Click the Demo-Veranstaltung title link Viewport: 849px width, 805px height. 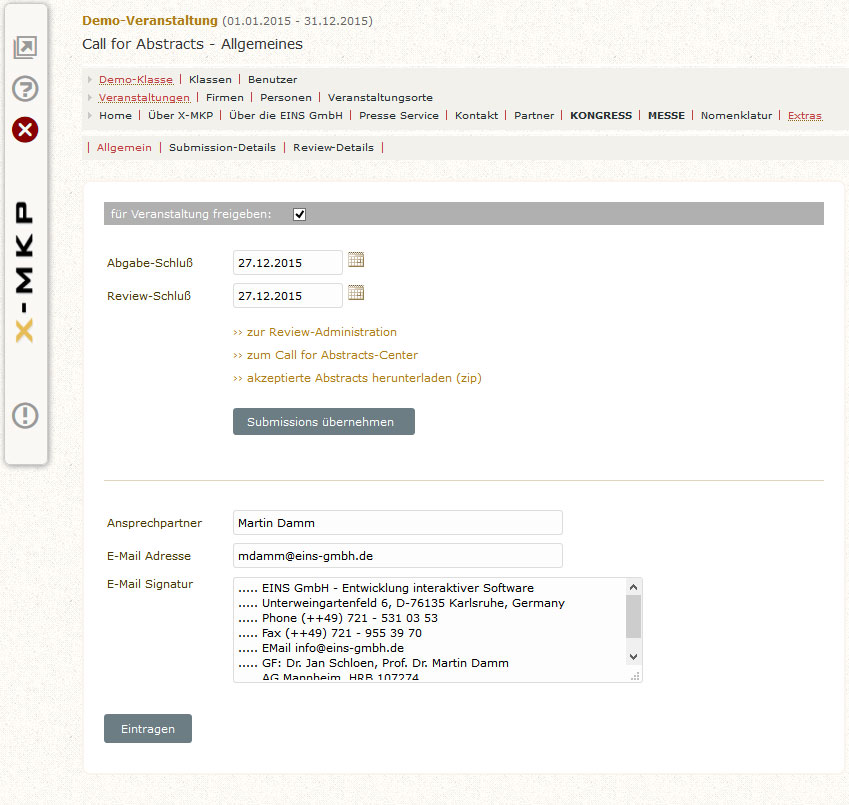coord(150,21)
